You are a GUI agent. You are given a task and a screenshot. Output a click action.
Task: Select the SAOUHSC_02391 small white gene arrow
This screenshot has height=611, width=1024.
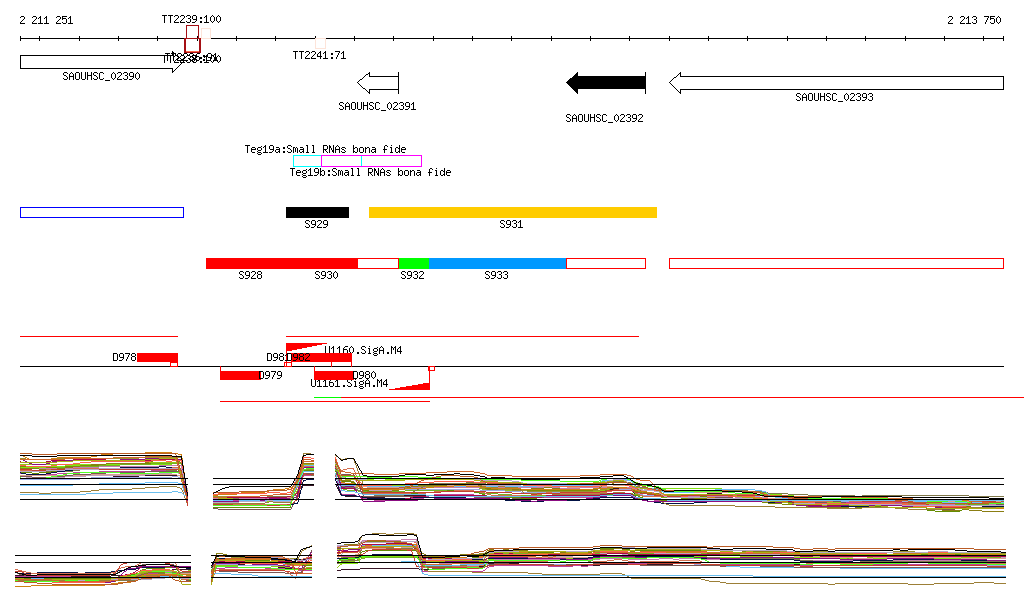tap(378, 83)
